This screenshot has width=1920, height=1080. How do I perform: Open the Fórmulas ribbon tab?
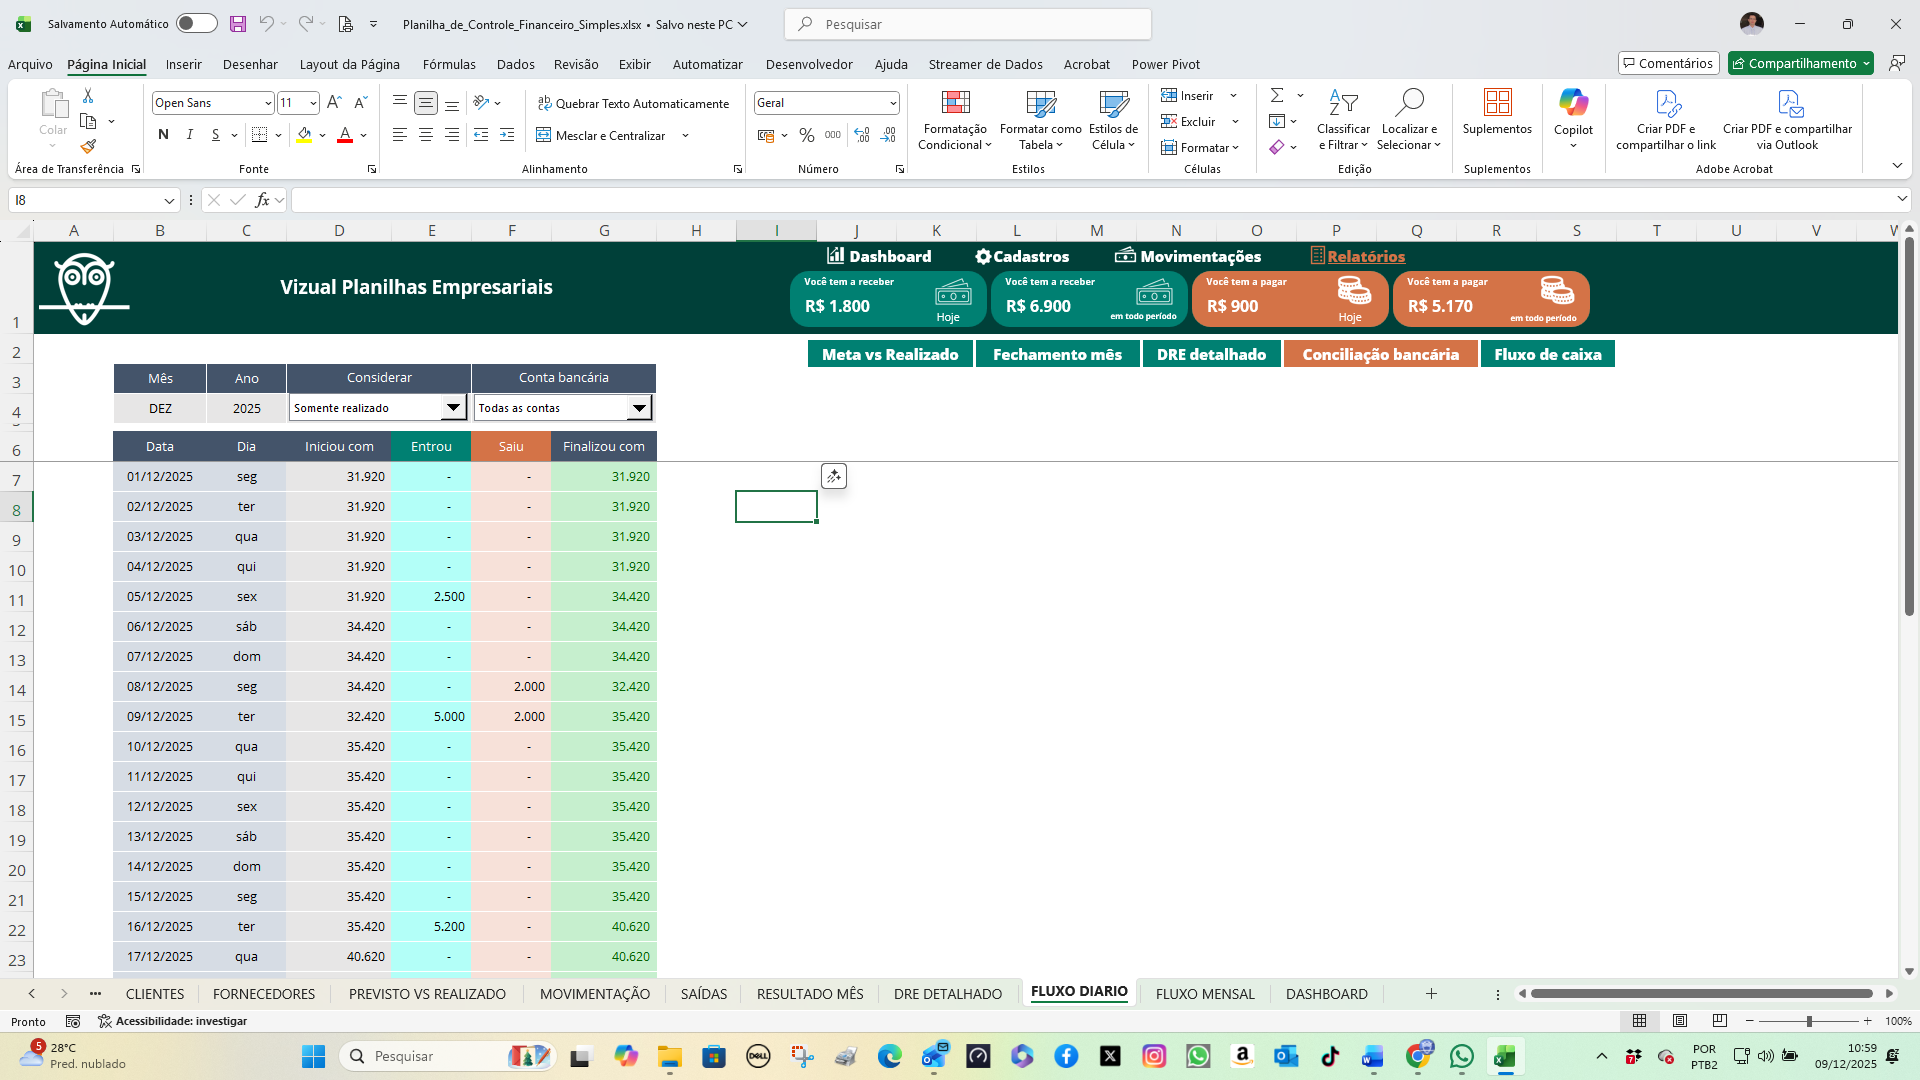coord(449,64)
